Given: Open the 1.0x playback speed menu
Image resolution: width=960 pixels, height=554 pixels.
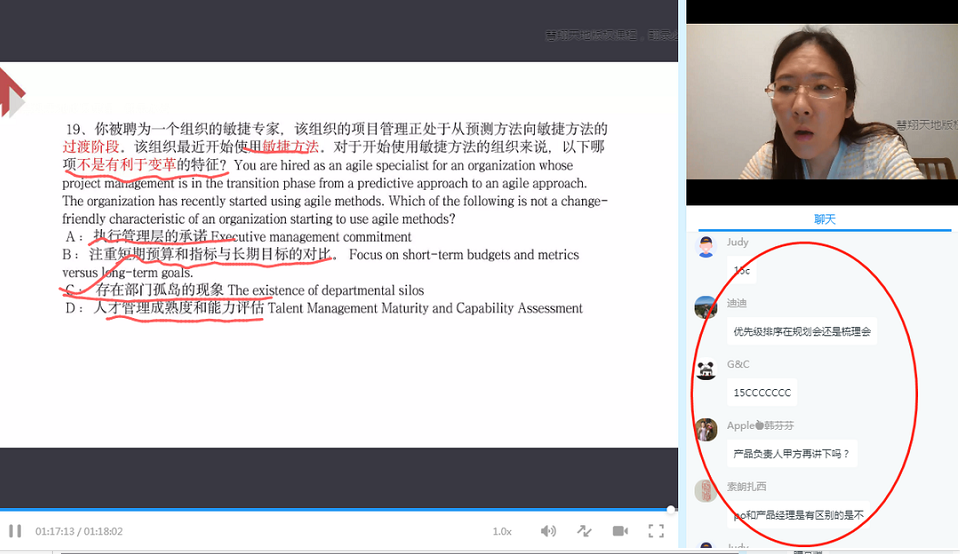Looking at the screenshot, I should click(x=502, y=531).
